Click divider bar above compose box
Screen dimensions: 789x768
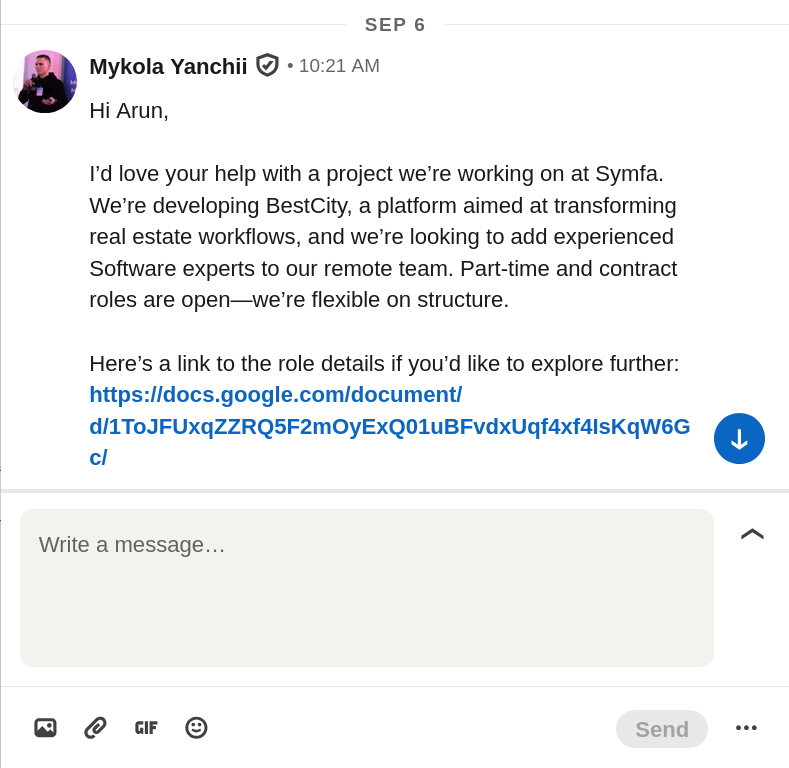(394, 491)
